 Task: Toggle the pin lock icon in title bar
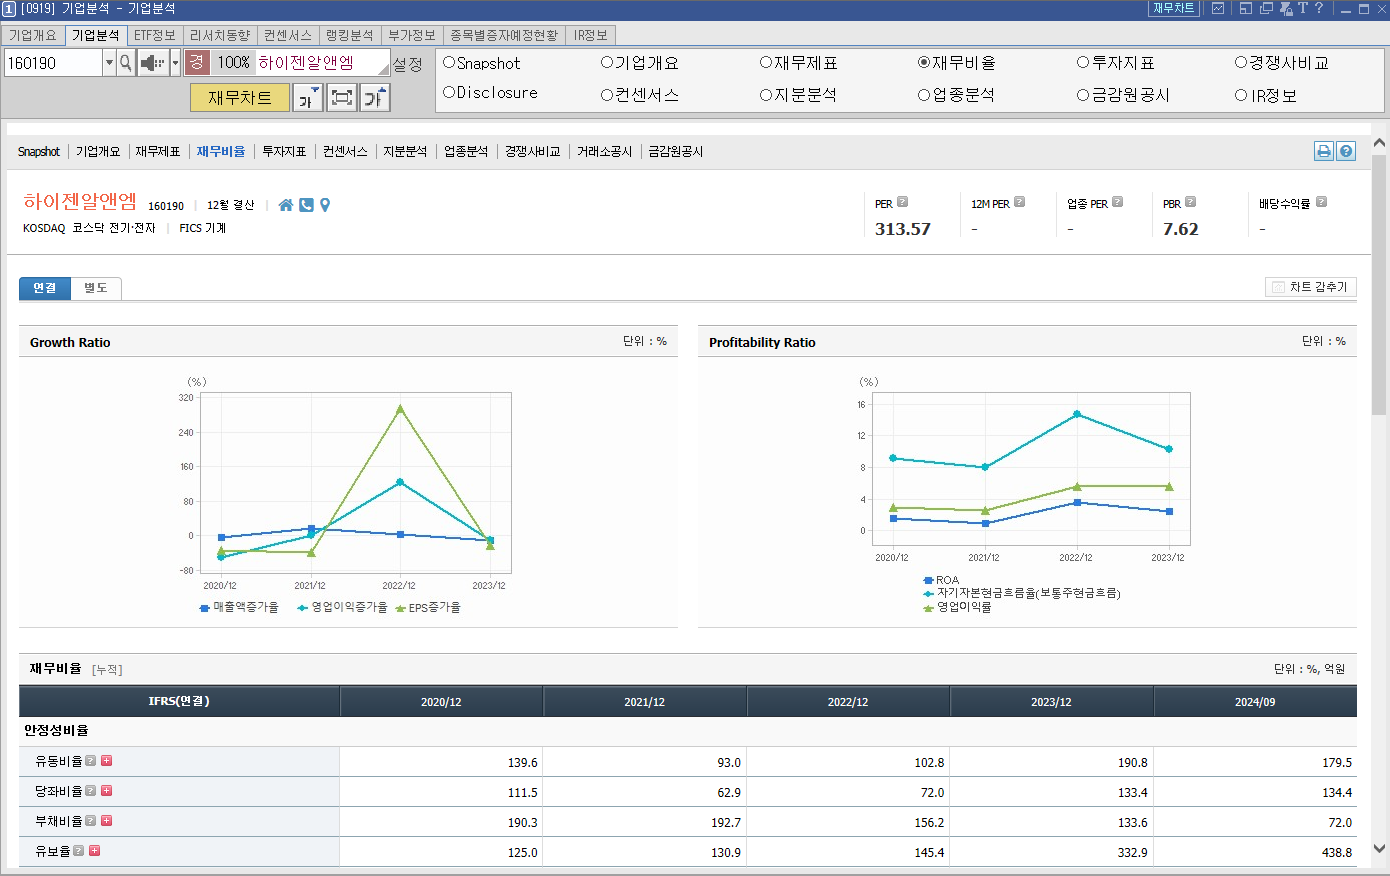[1286, 8]
